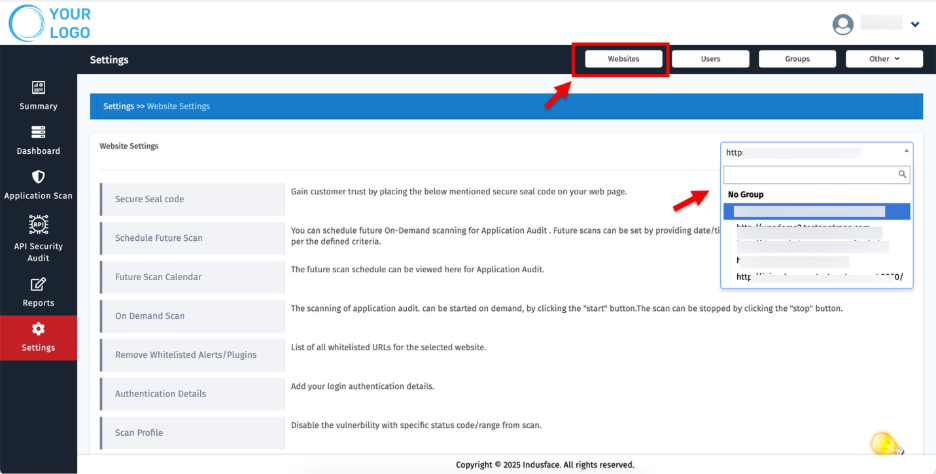The image size is (936, 474).
Task: Click the user profile avatar icon
Action: point(843,24)
